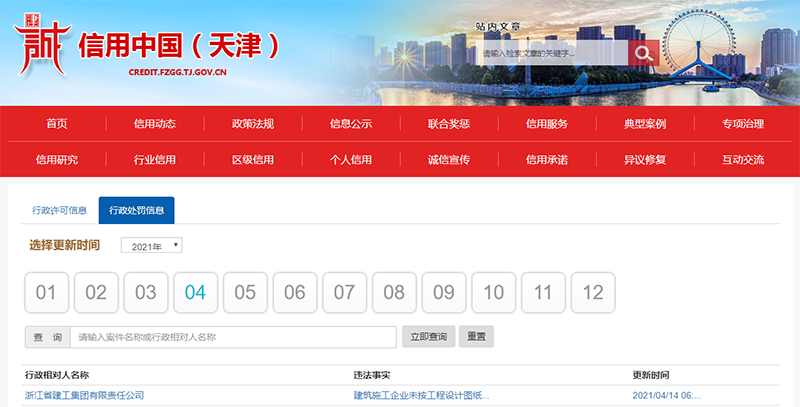Screen dimensions: 800x407
Task: Switch to the 行政许可信息 tab
Action: point(59,210)
